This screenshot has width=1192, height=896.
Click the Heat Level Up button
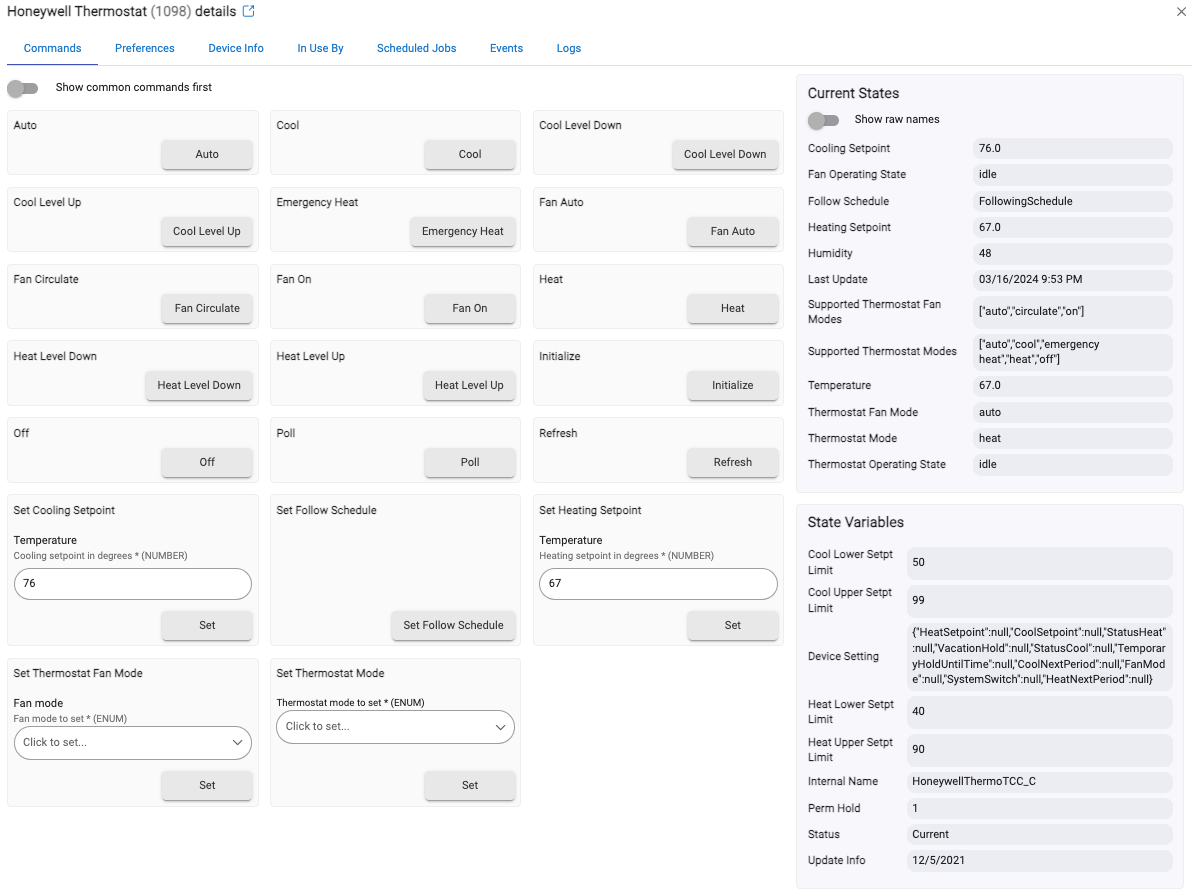click(x=470, y=385)
